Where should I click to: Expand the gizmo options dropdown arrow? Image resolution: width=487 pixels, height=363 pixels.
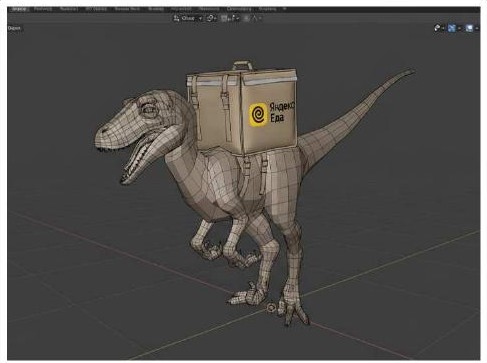point(459,28)
